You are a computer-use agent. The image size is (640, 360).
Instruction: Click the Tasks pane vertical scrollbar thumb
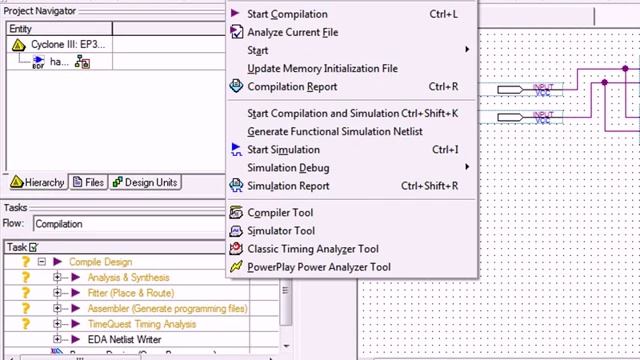(x=286, y=302)
